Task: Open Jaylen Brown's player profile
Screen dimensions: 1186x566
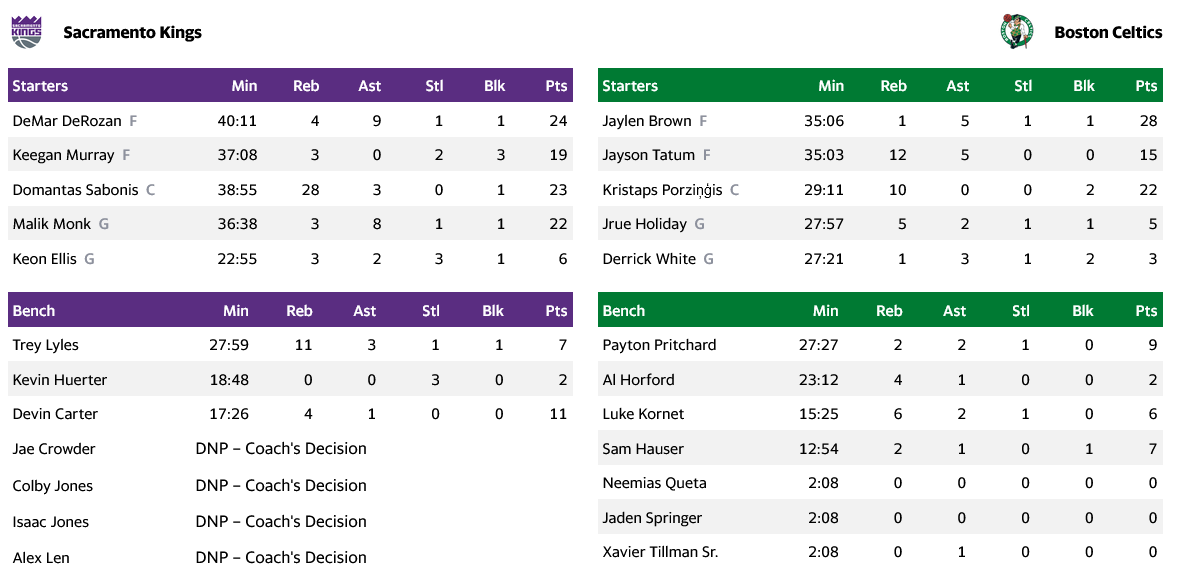Action: pyautogui.click(x=647, y=121)
